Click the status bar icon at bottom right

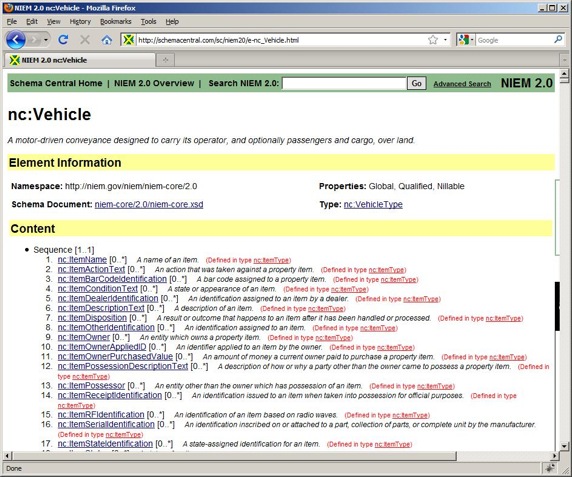tap(550, 468)
